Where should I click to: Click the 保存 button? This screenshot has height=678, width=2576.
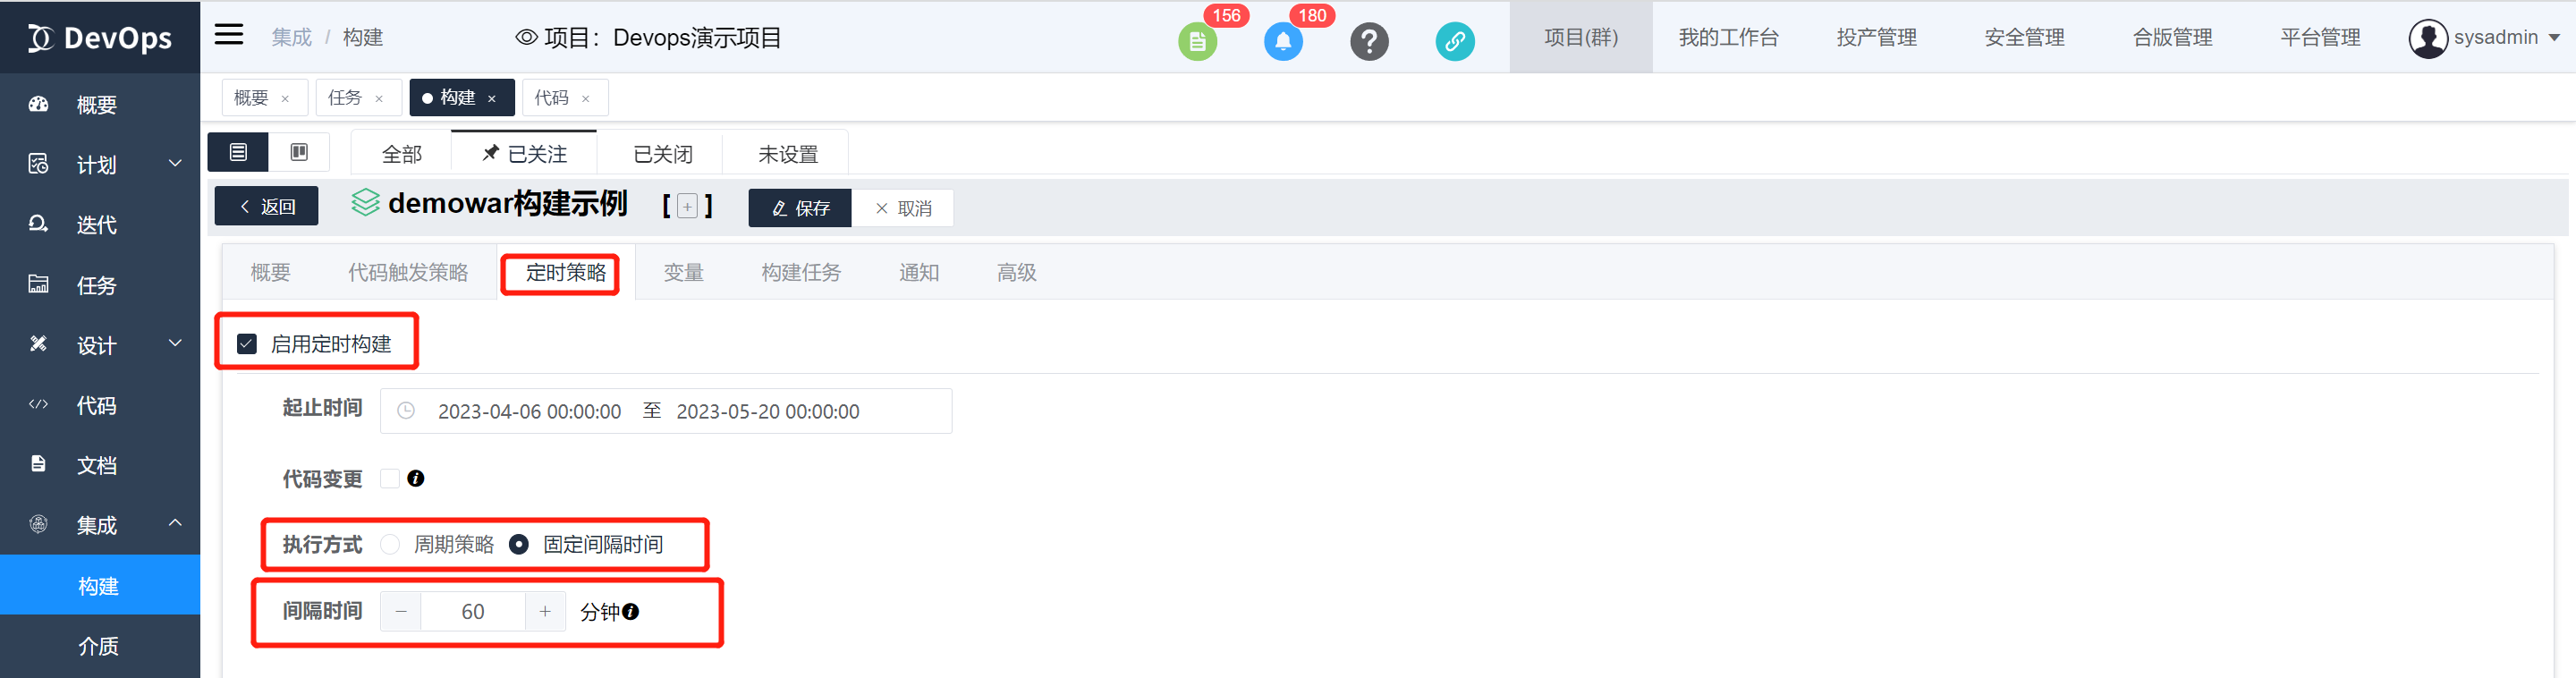[800, 208]
